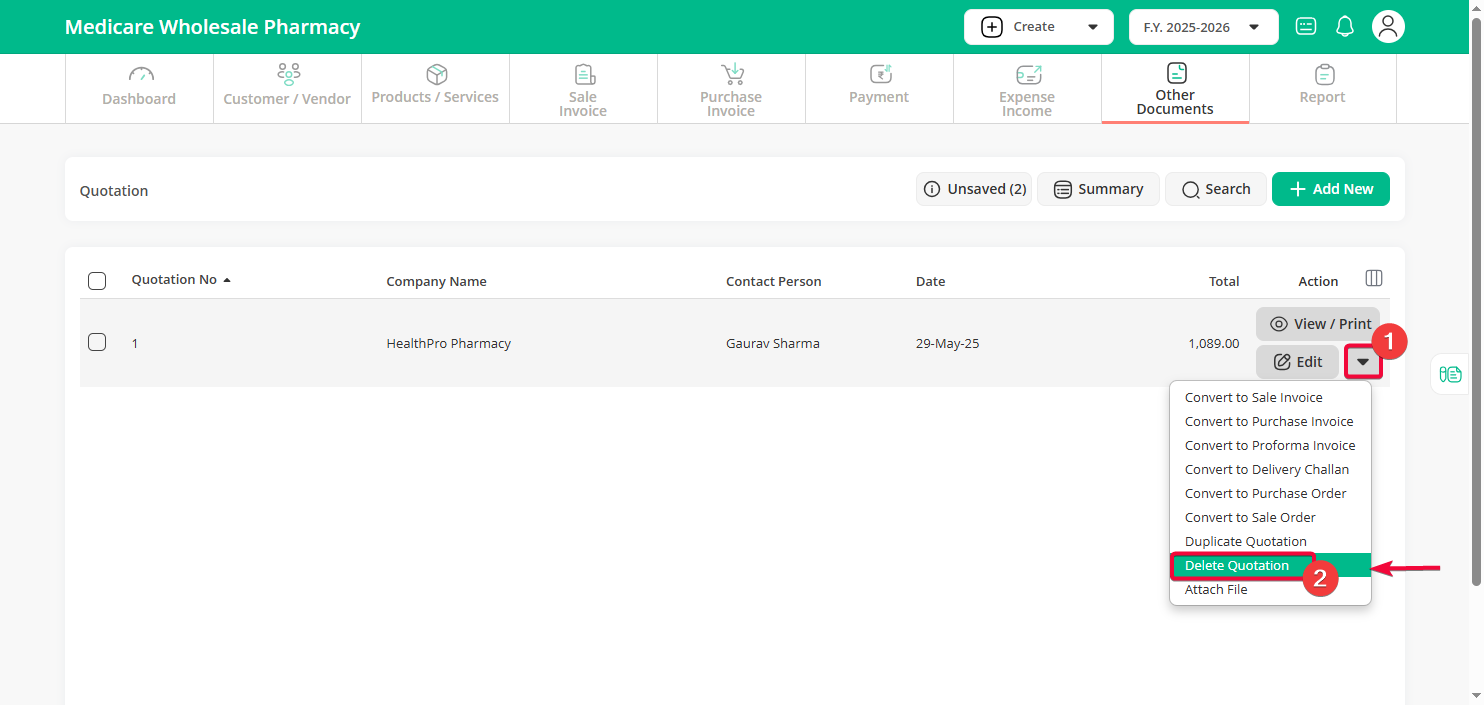This screenshot has width=1484, height=705.
Task: Click the Add New button
Action: click(1331, 189)
